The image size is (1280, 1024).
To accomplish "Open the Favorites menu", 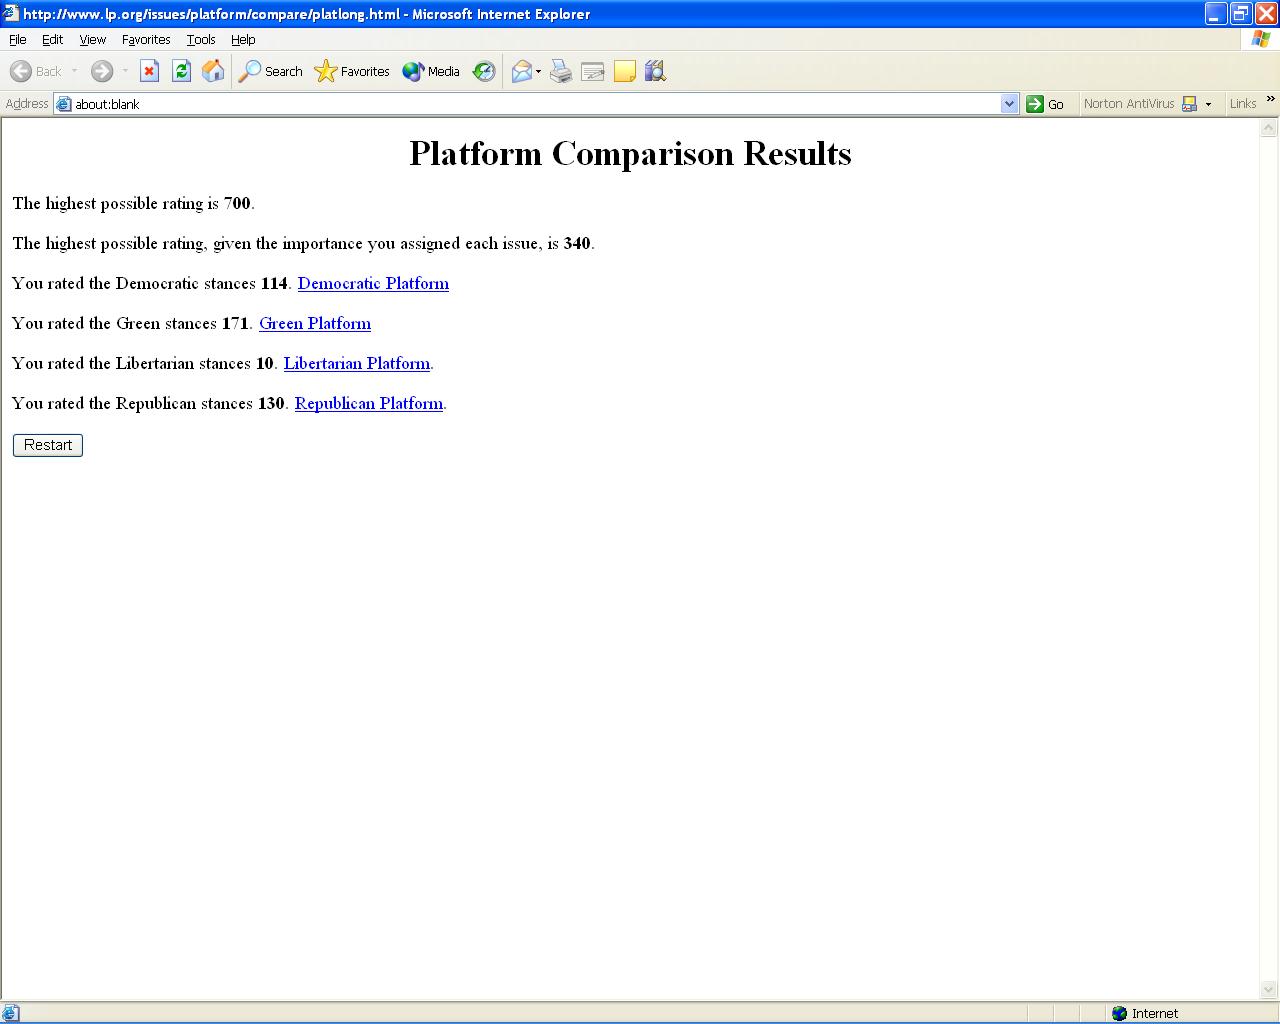I will 146,39.
